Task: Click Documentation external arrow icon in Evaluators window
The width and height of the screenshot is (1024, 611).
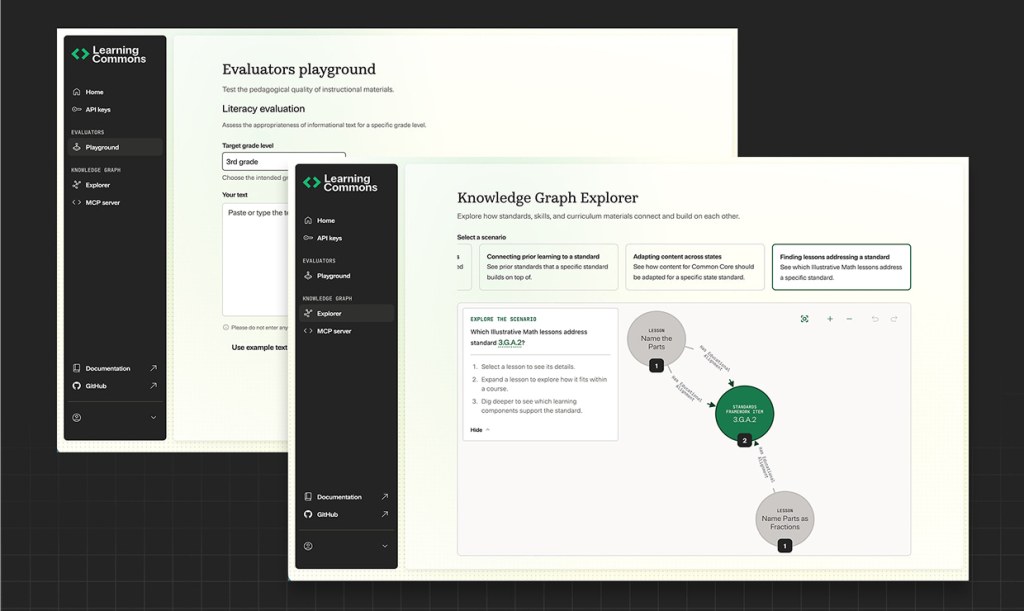Action: [153, 368]
